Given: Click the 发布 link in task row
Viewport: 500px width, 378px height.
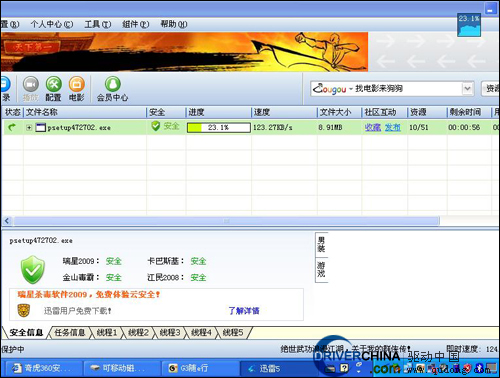Looking at the screenshot, I should click(393, 127).
